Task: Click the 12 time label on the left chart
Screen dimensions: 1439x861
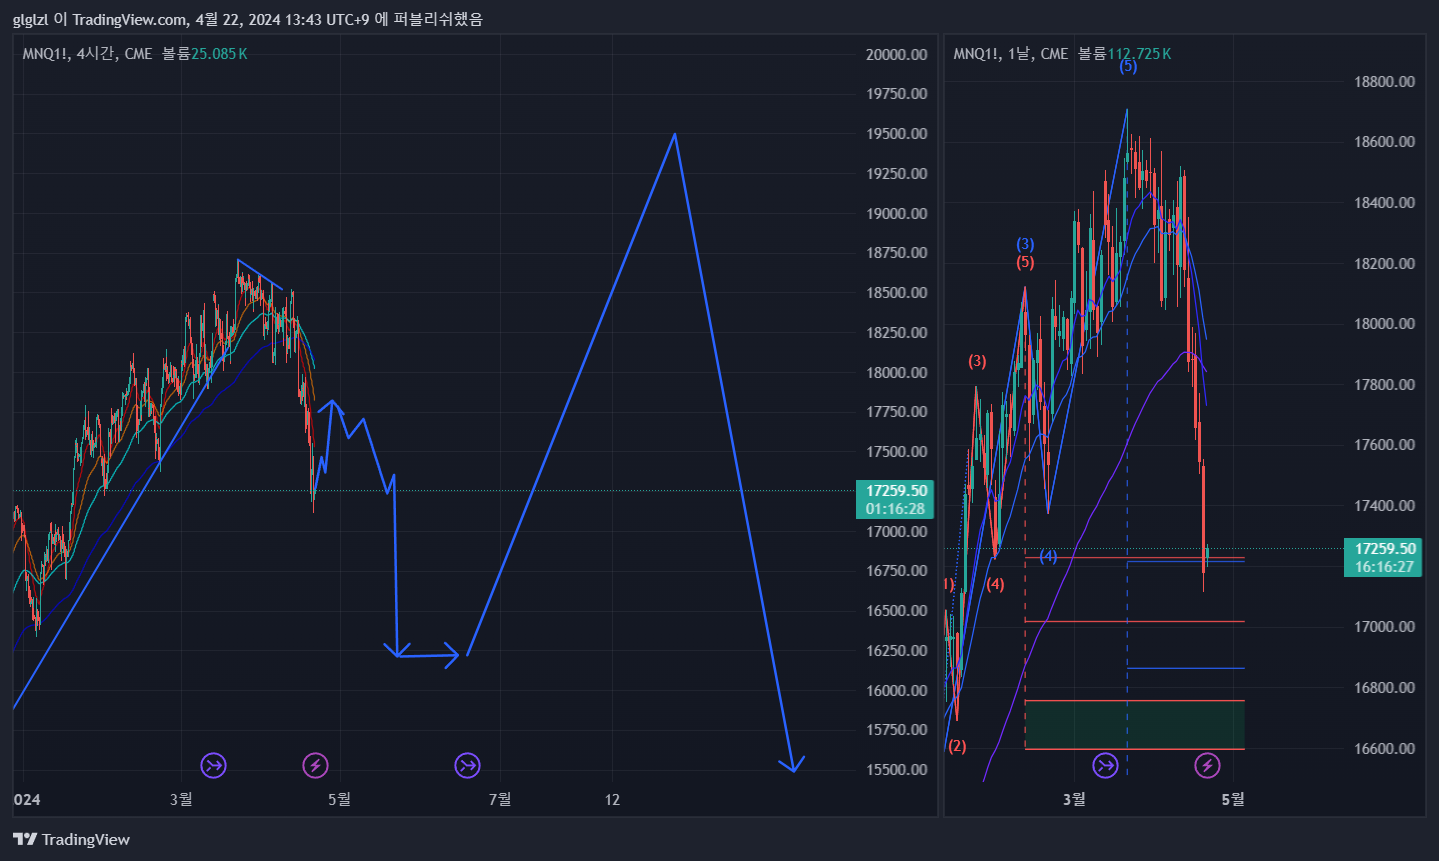Action: [x=612, y=799]
